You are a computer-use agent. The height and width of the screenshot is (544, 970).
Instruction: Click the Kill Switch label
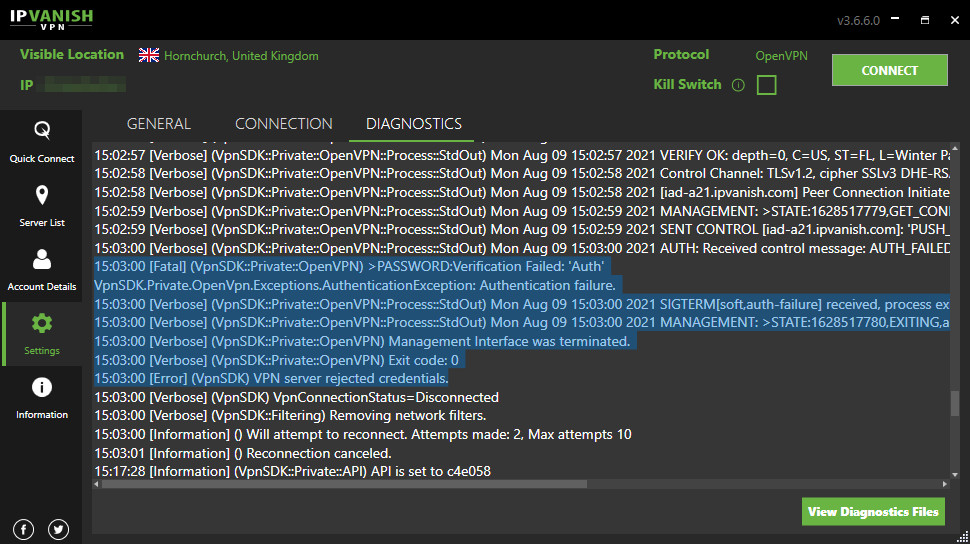tap(687, 84)
